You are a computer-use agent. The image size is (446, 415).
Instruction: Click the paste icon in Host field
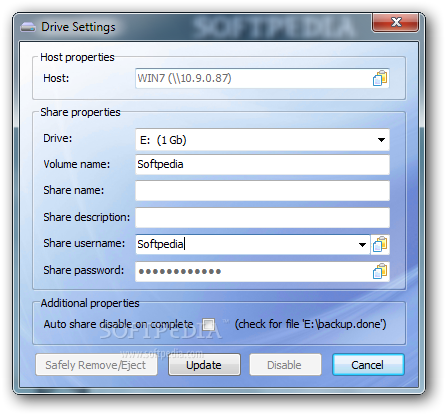380,78
